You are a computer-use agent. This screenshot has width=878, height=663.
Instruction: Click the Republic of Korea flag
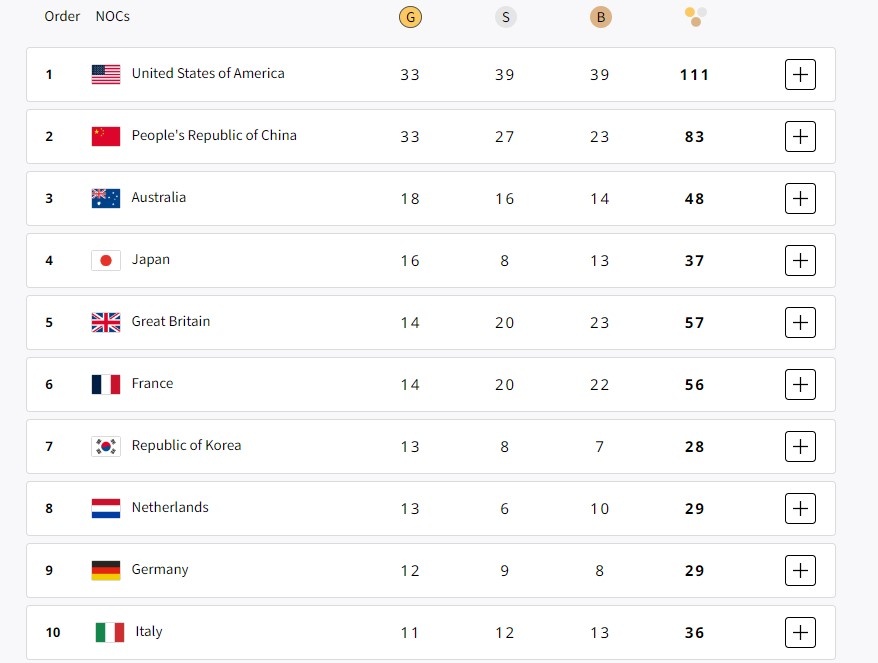click(x=106, y=446)
